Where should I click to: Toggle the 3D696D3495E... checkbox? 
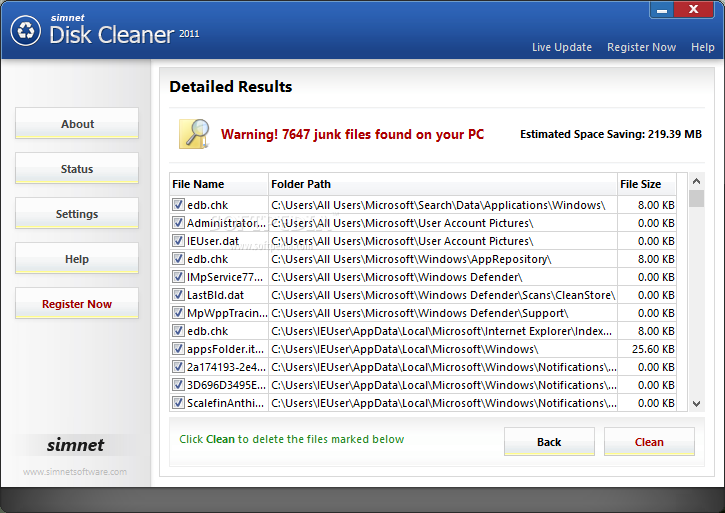tap(178, 385)
